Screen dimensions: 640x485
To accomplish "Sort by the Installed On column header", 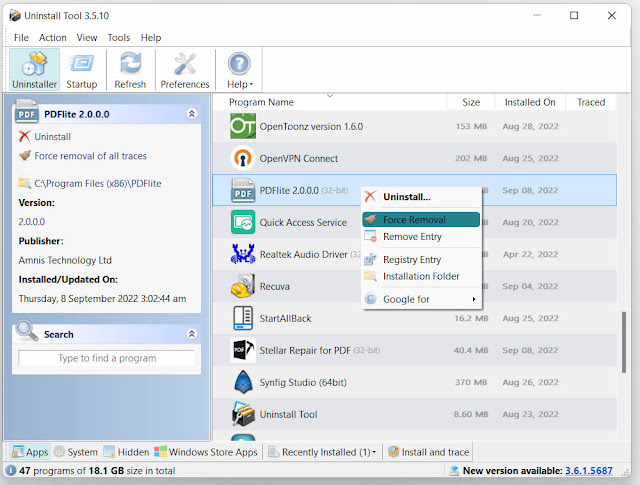I will point(530,102).
